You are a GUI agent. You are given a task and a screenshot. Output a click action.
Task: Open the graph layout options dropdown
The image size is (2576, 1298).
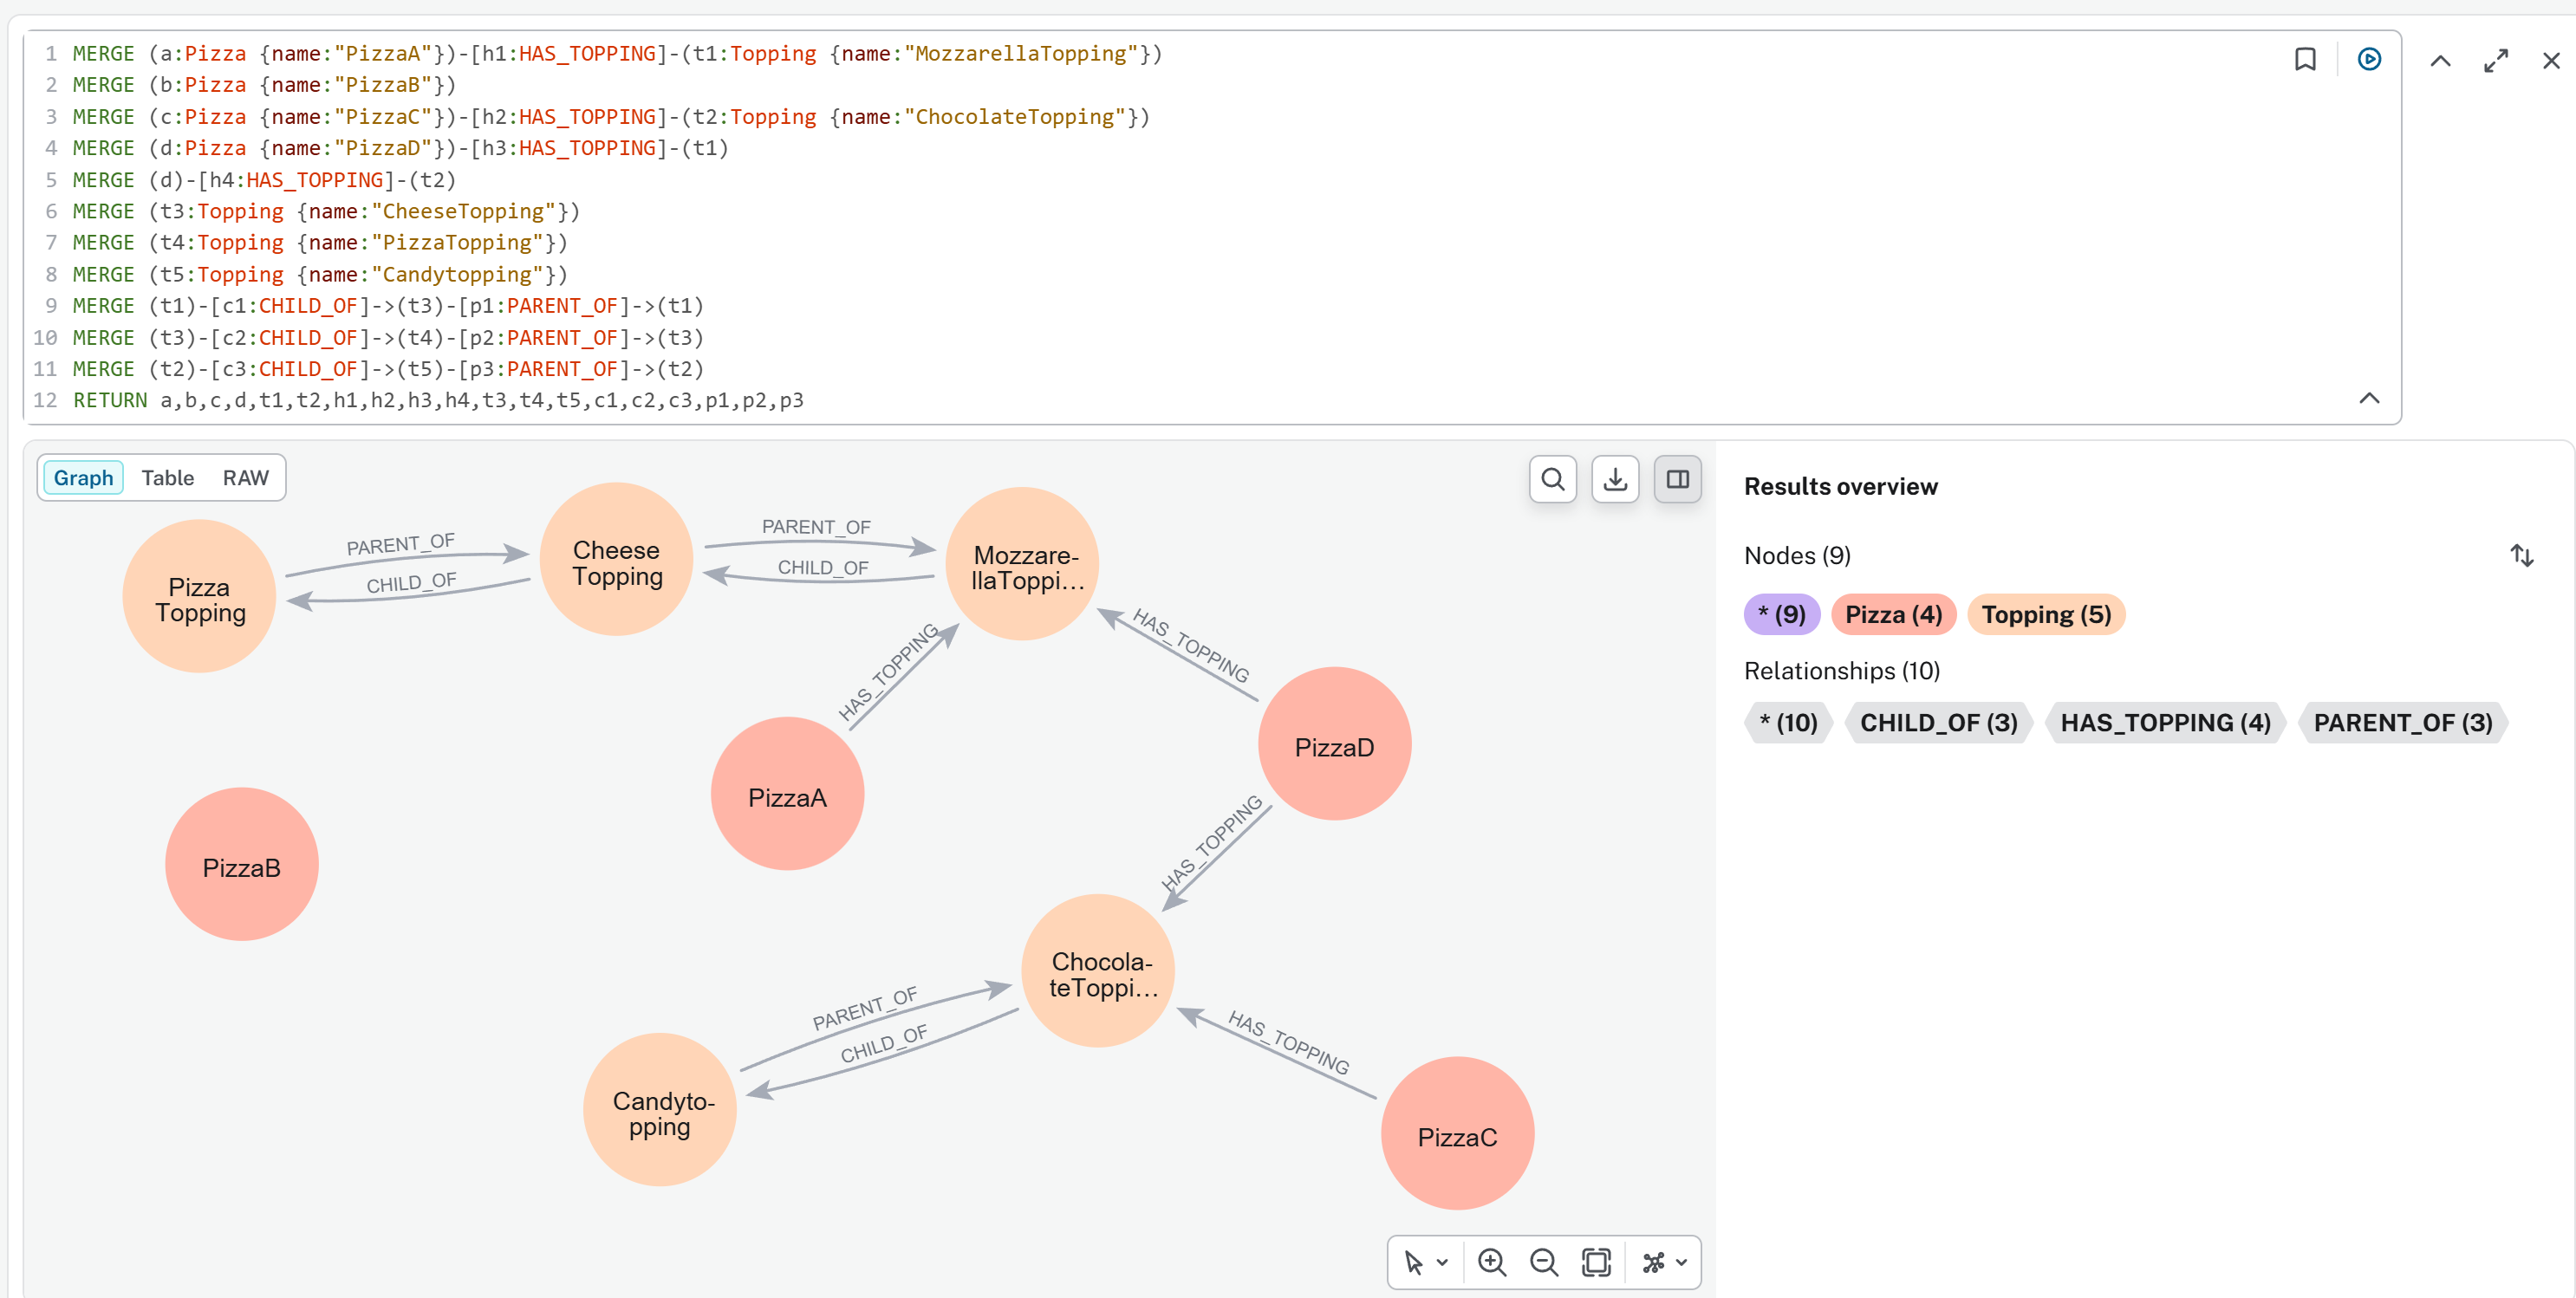click(1664, 1262)
